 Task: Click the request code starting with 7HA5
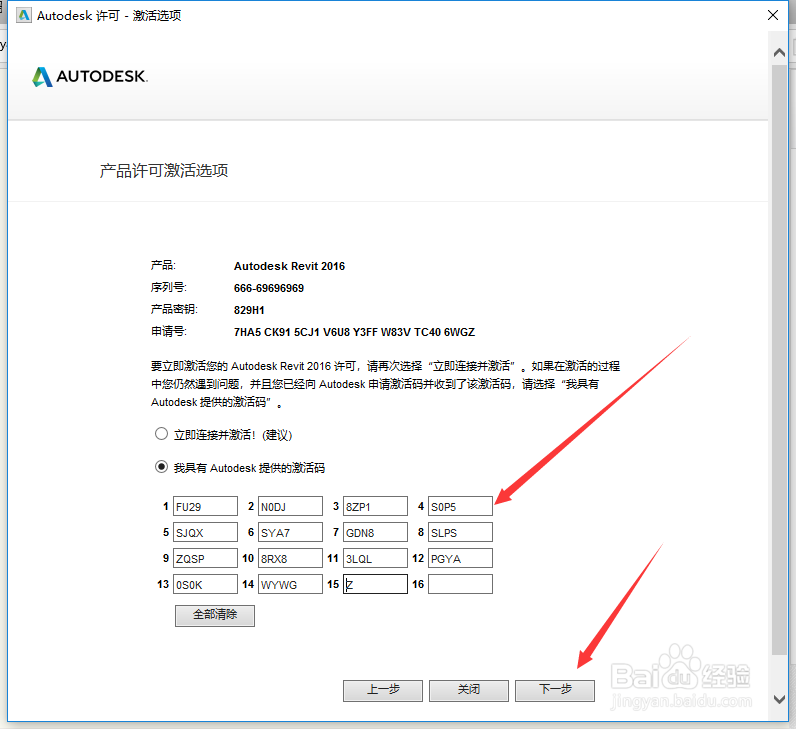coord(354,332)
